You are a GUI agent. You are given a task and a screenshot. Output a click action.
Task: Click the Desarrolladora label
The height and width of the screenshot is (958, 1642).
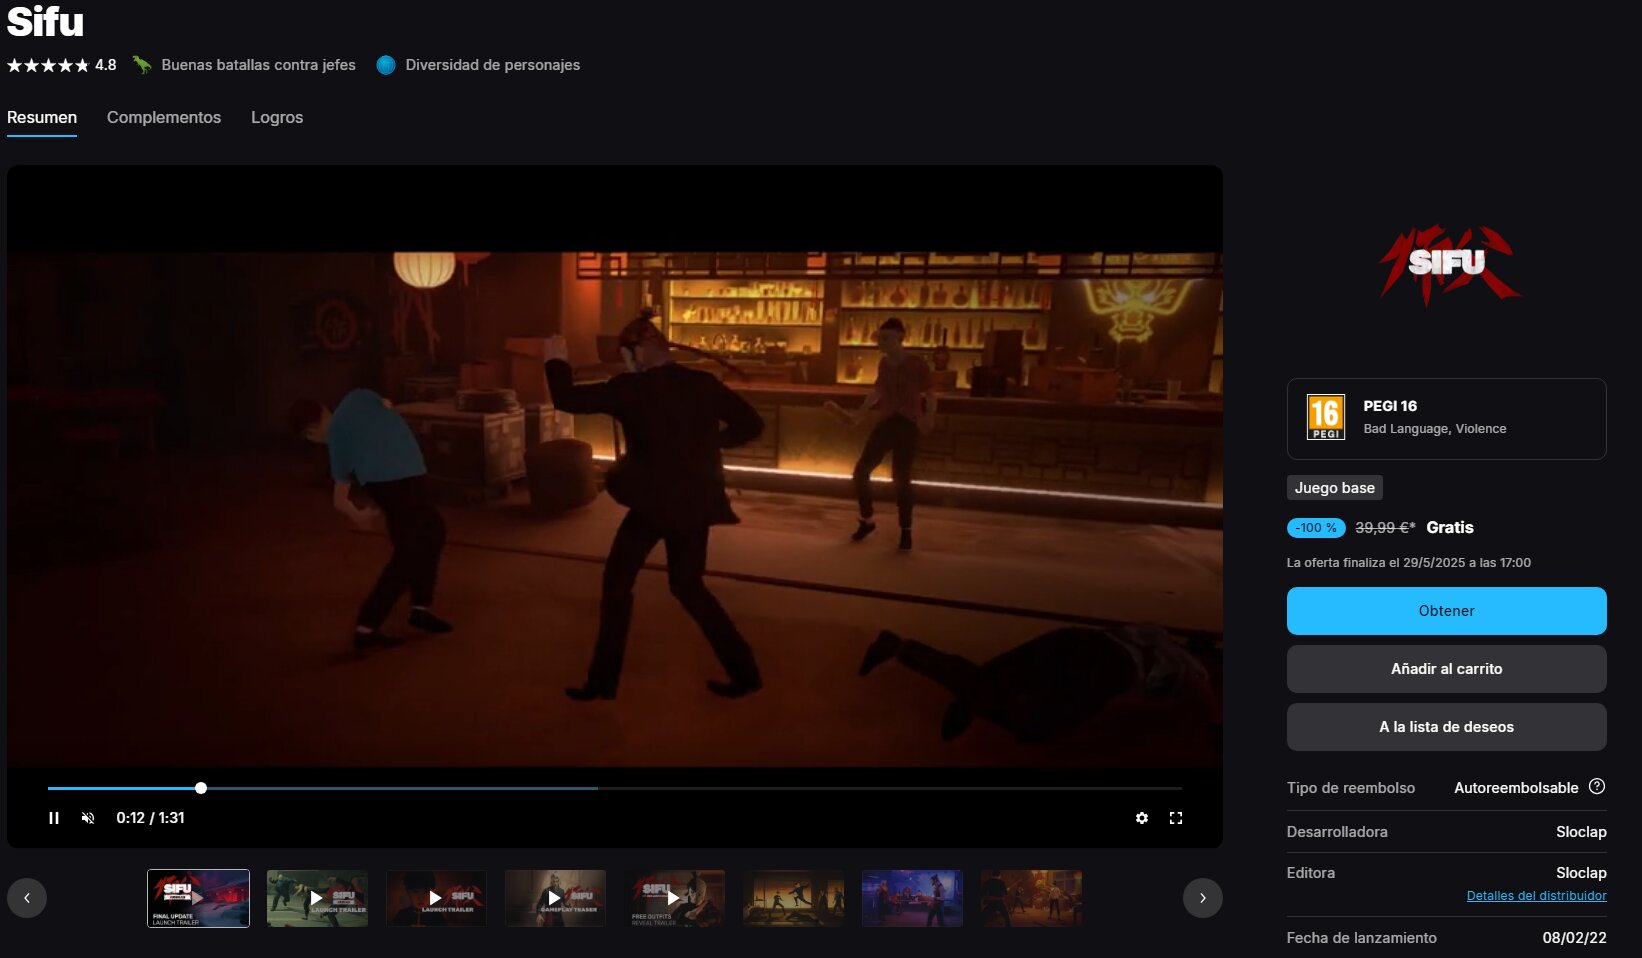pyautogui.click(x=1337, y=832)
